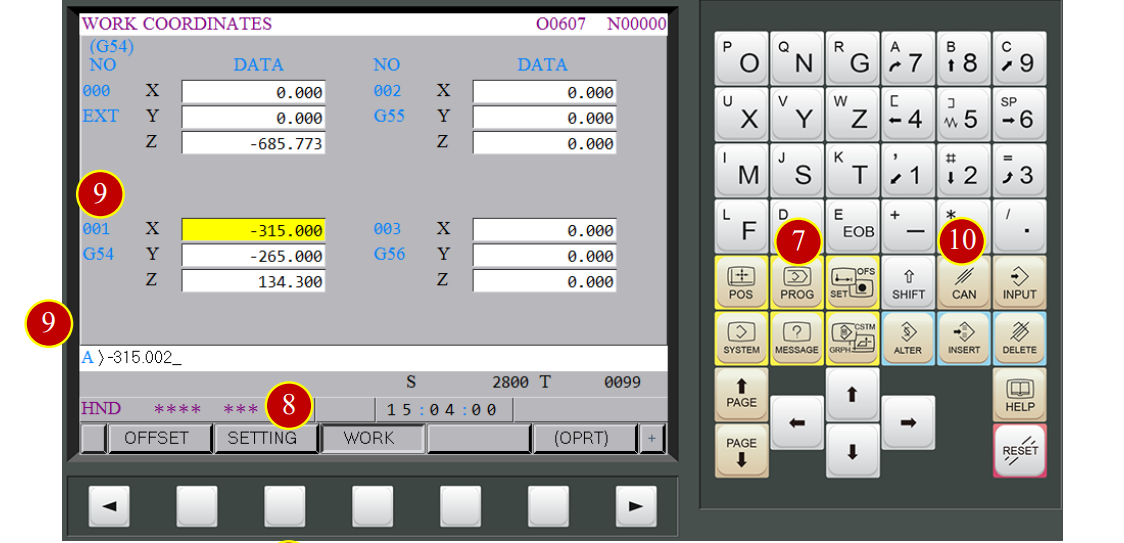Move cursor with the down arrow key
This screenshot has width=1124, height=543.
tap(852, 450)
